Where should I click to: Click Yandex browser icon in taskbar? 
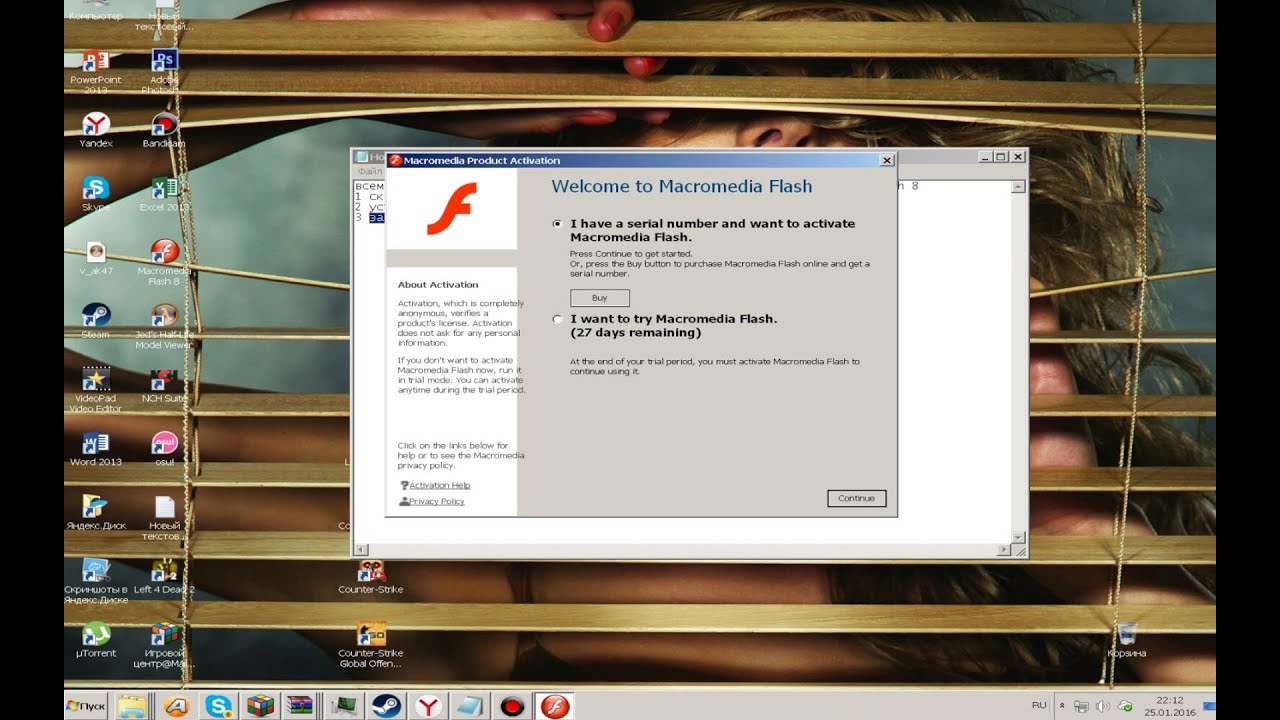429,706
